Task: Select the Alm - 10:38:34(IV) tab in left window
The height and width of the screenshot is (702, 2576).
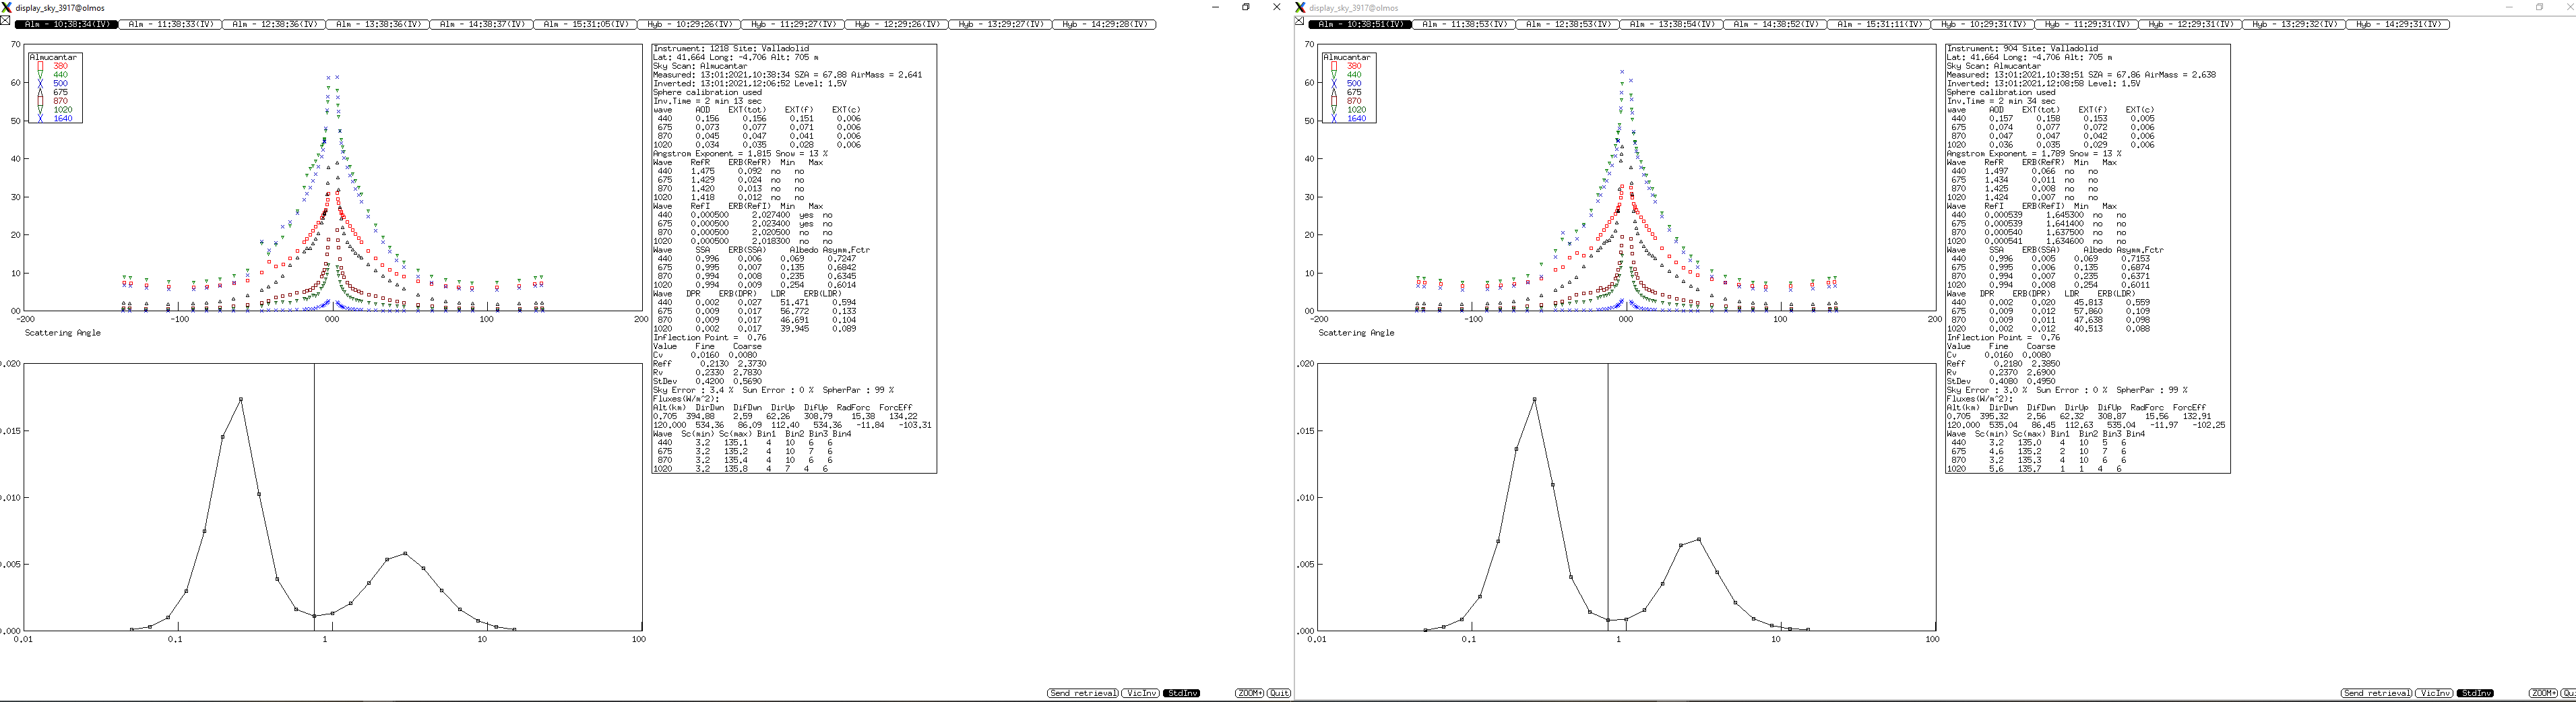Action: 66,24
